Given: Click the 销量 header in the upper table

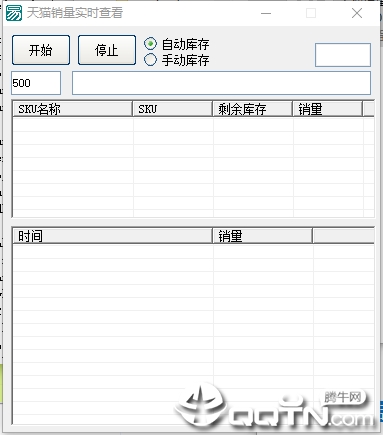Looking at the screenshot, I should pyautogui.click(x=327, y=109).
